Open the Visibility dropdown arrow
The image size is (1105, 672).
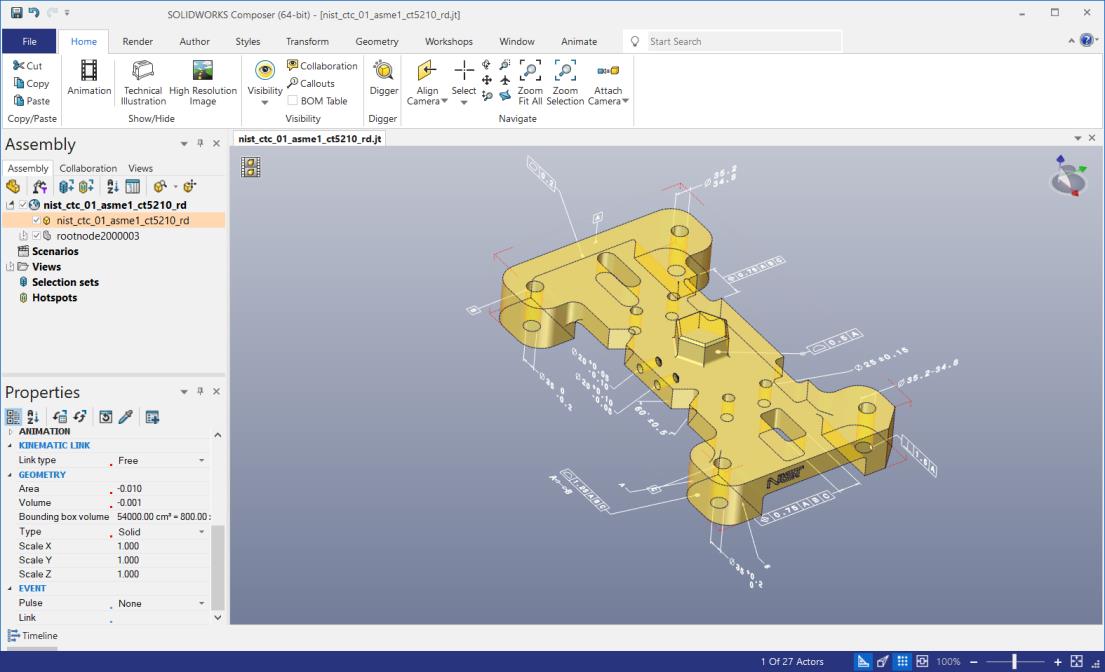(x=265, y=103)
